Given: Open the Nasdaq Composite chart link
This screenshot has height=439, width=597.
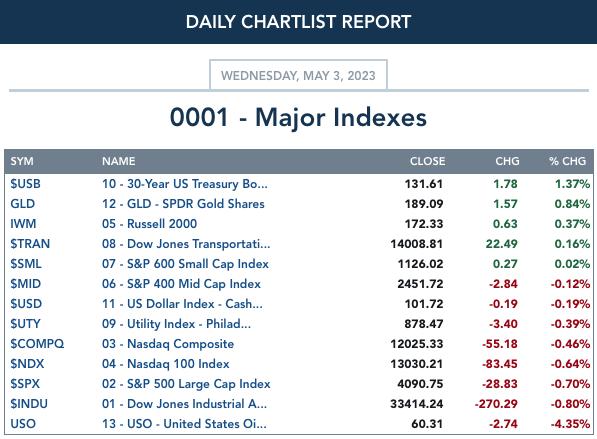Looking at the screenshot, I should [168, 344].
